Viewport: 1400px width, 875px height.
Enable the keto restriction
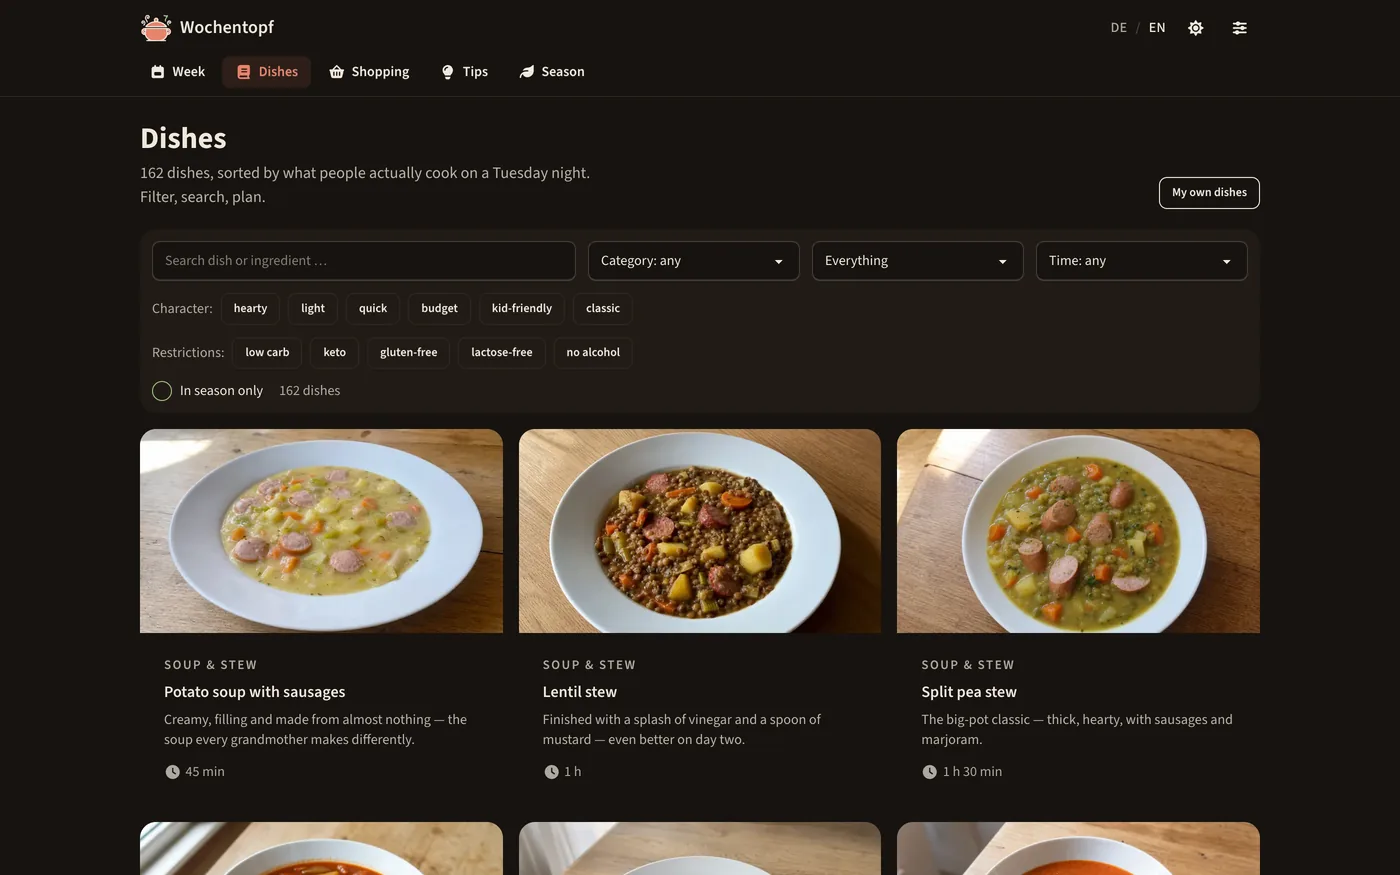click(x=335, y=353)
